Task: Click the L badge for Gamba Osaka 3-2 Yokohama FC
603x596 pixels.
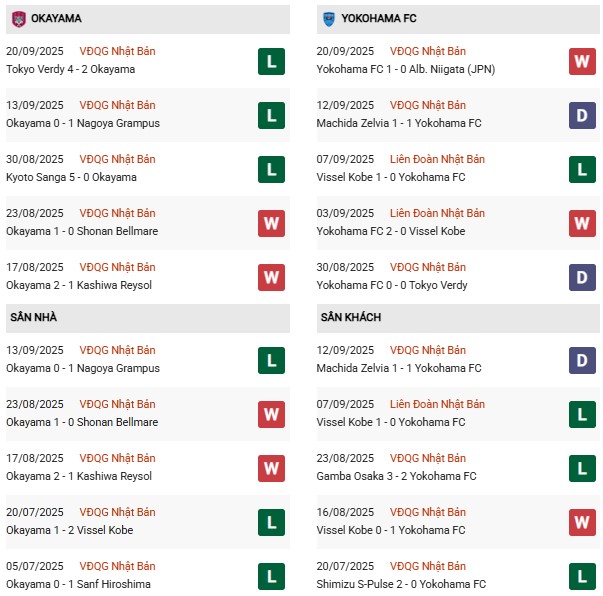Action: [x=582, y=468]
